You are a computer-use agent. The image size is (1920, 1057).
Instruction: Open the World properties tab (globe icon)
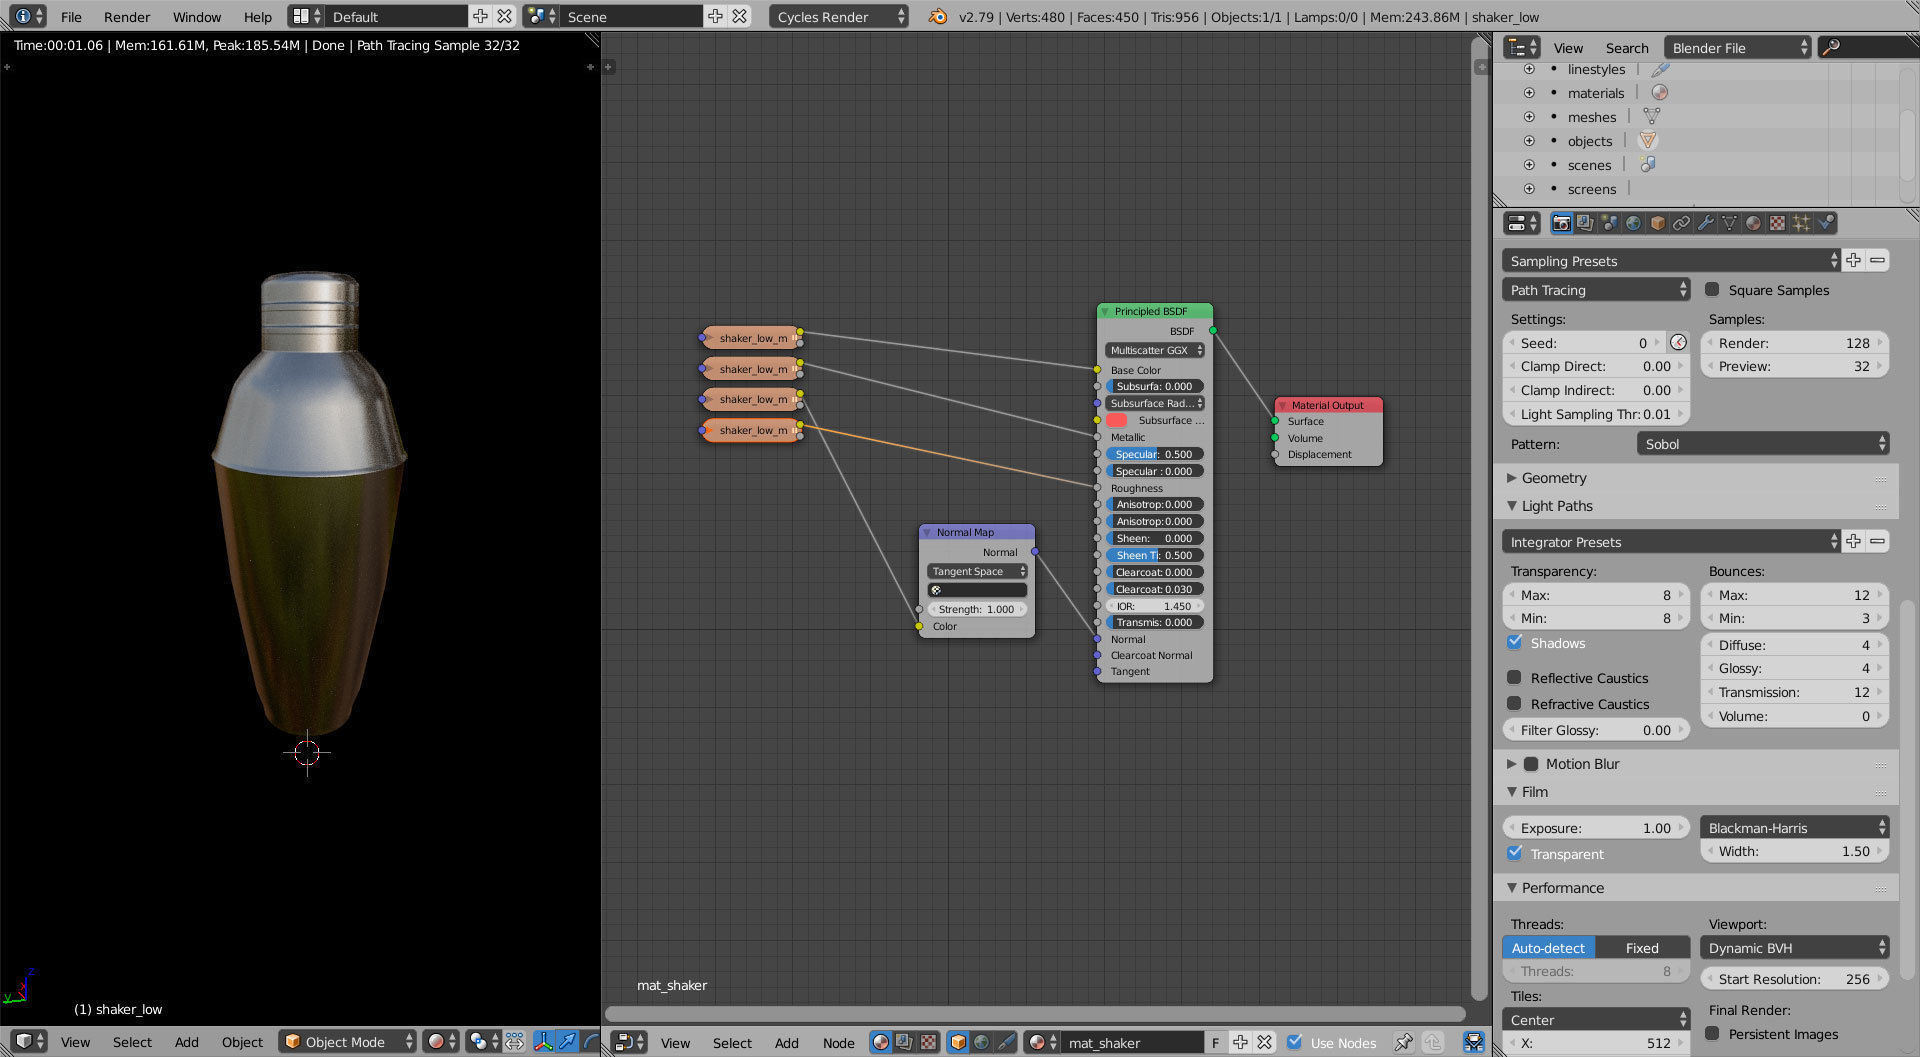(1633, 223)
